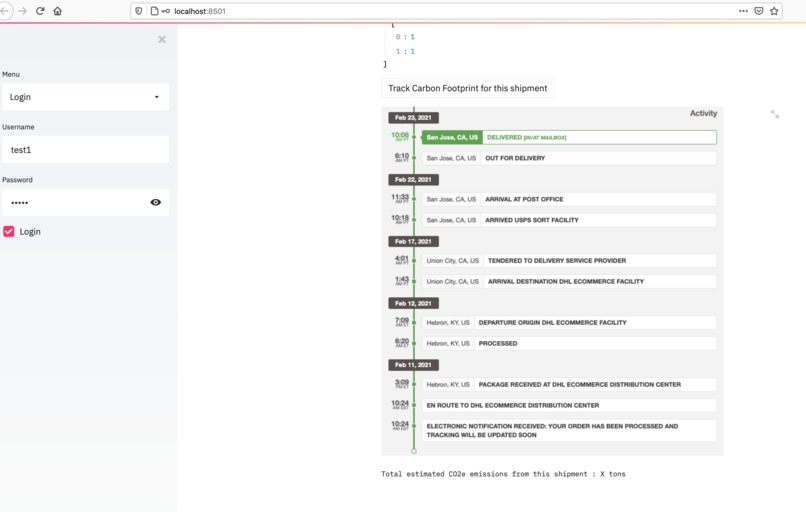Click the 7:09 time label
806x512 pixels.
(x=401, y=321)
